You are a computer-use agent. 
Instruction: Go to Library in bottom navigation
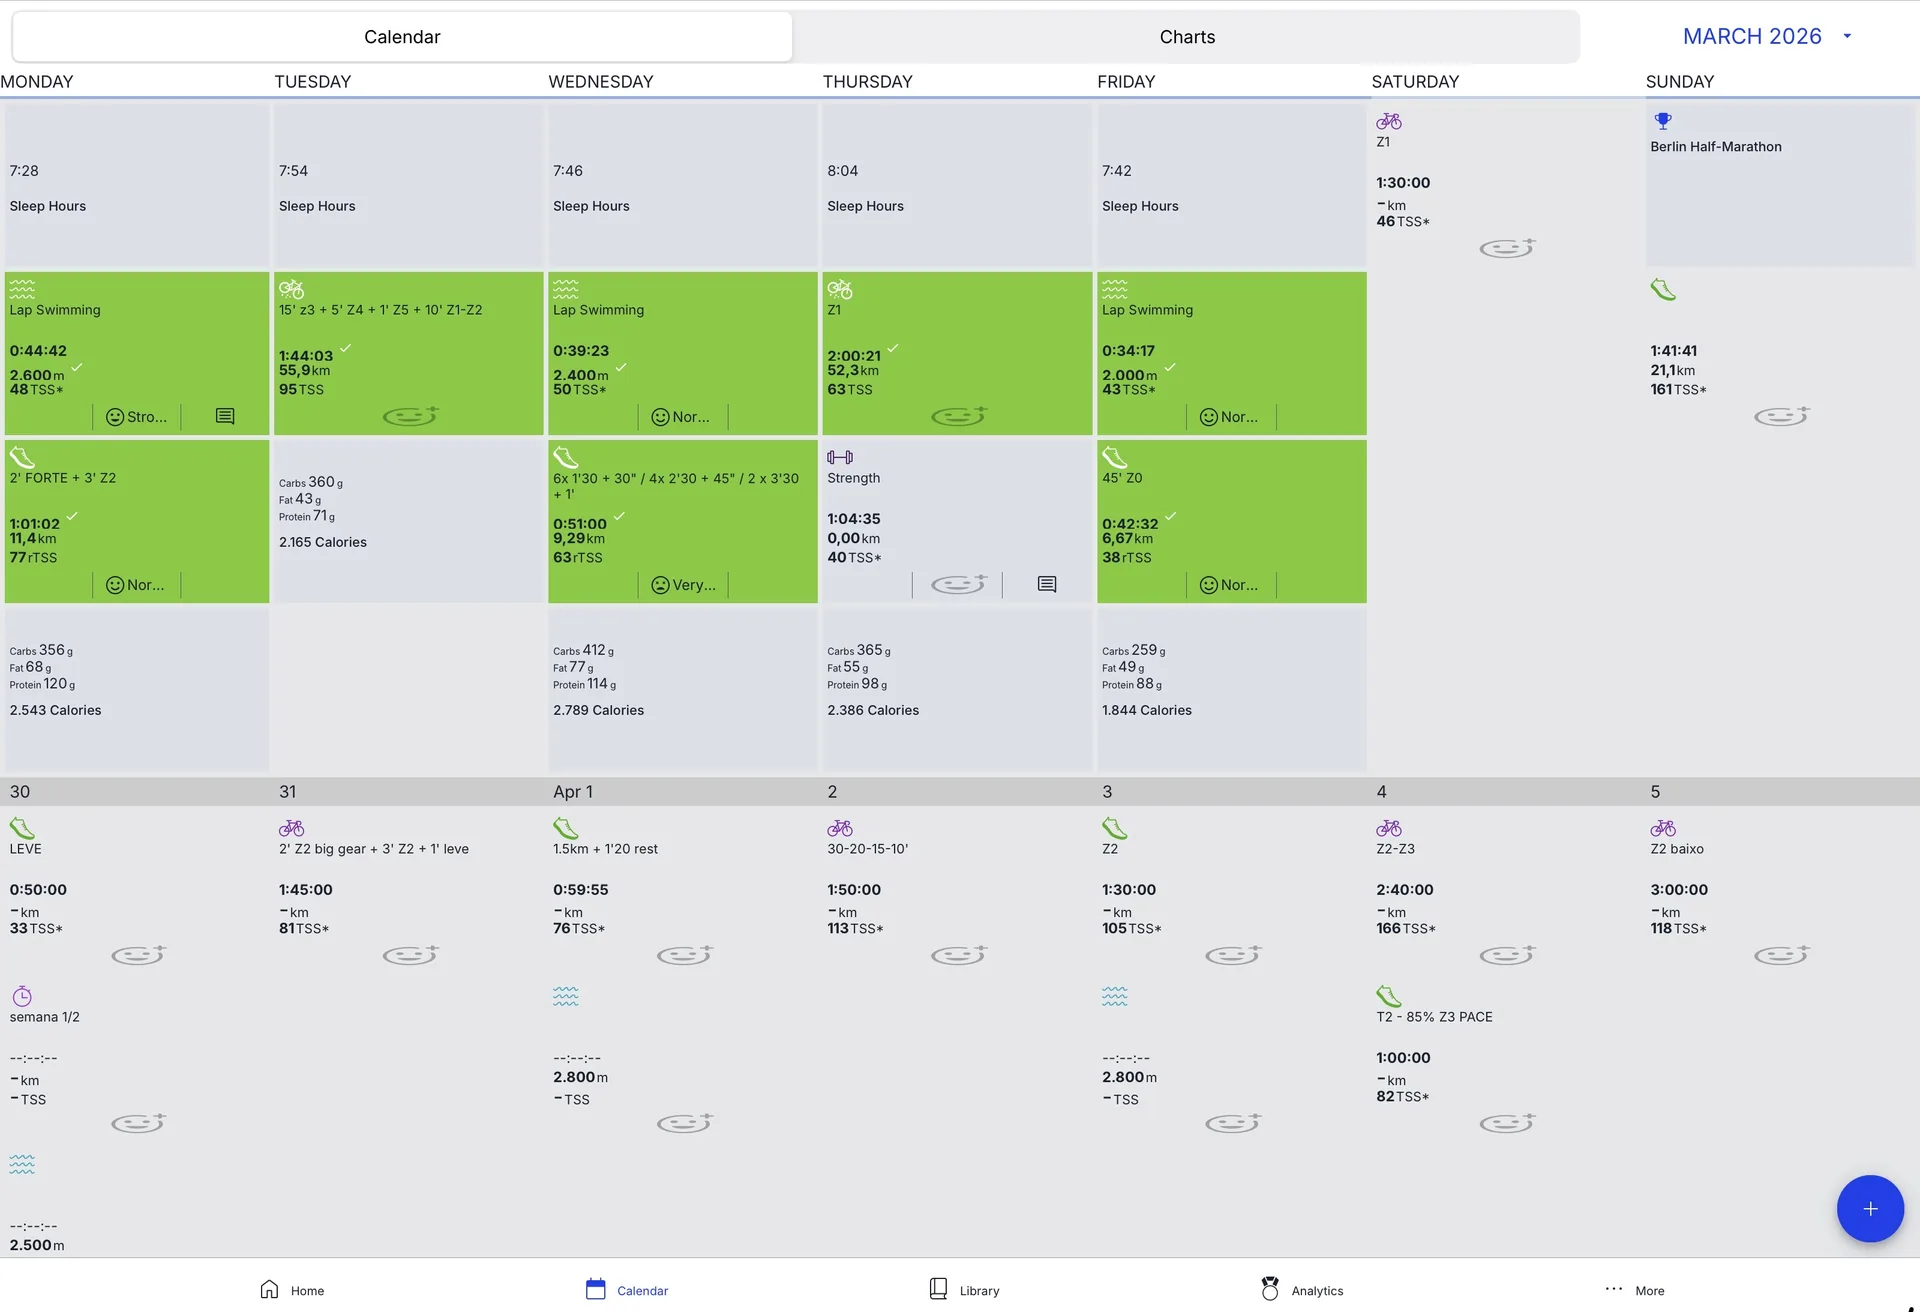point(964,1290)
